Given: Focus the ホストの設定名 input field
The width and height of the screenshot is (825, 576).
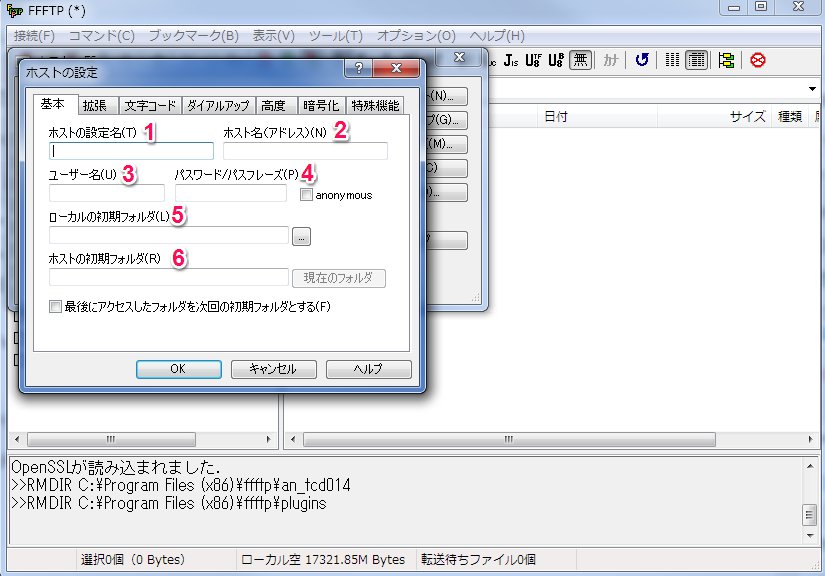Looking at the screenshot, I should (x=132, y=151).
